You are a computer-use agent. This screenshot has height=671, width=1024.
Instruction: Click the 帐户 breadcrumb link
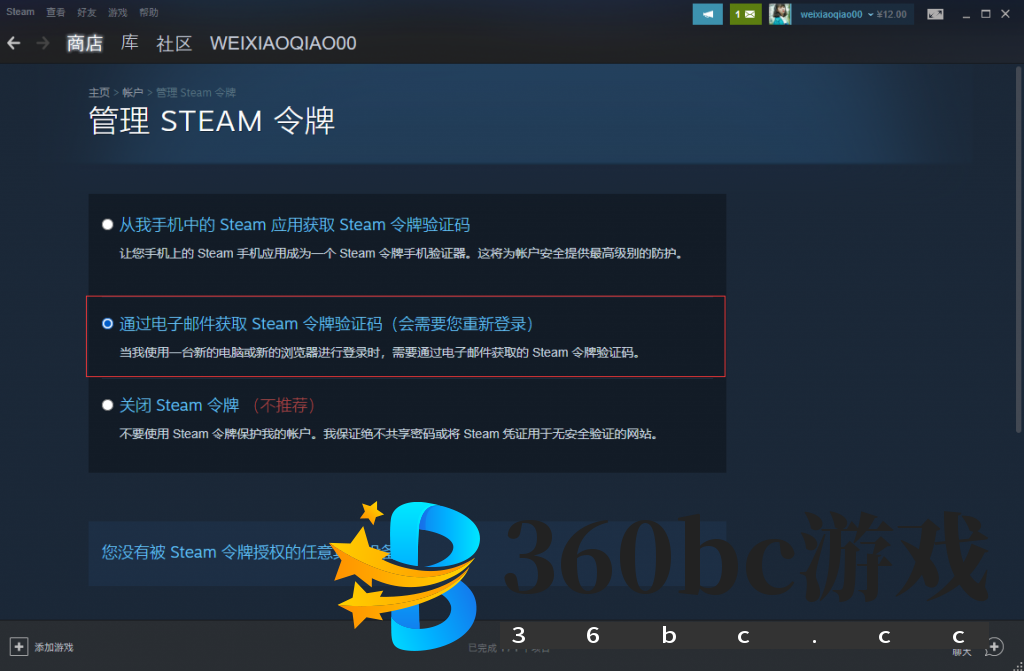[132, 92]
